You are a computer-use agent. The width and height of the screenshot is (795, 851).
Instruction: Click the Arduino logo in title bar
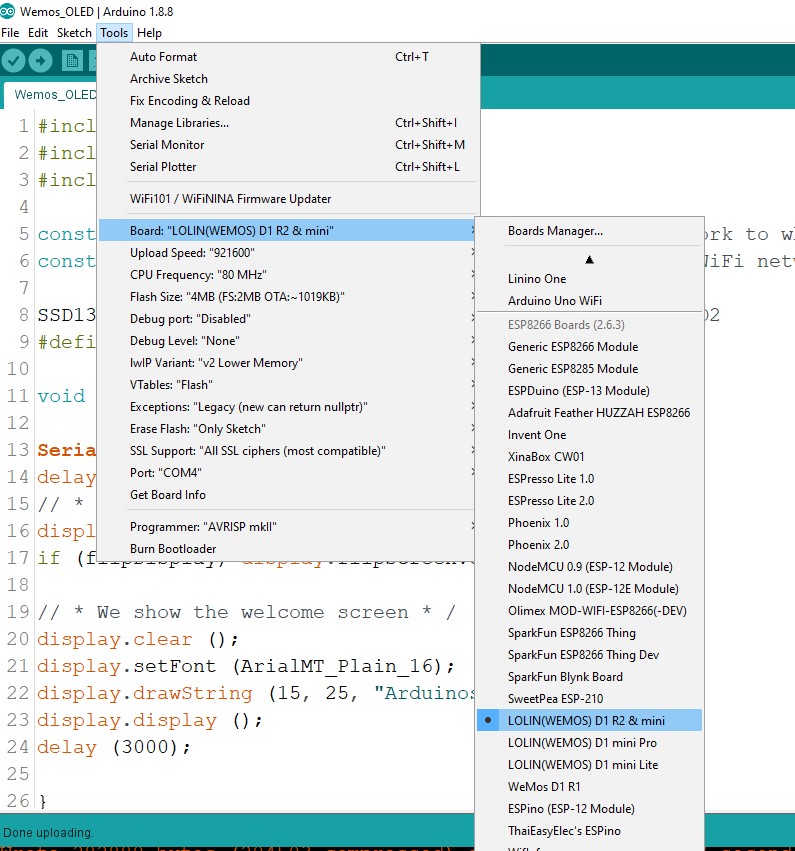[x=8, y=11]
